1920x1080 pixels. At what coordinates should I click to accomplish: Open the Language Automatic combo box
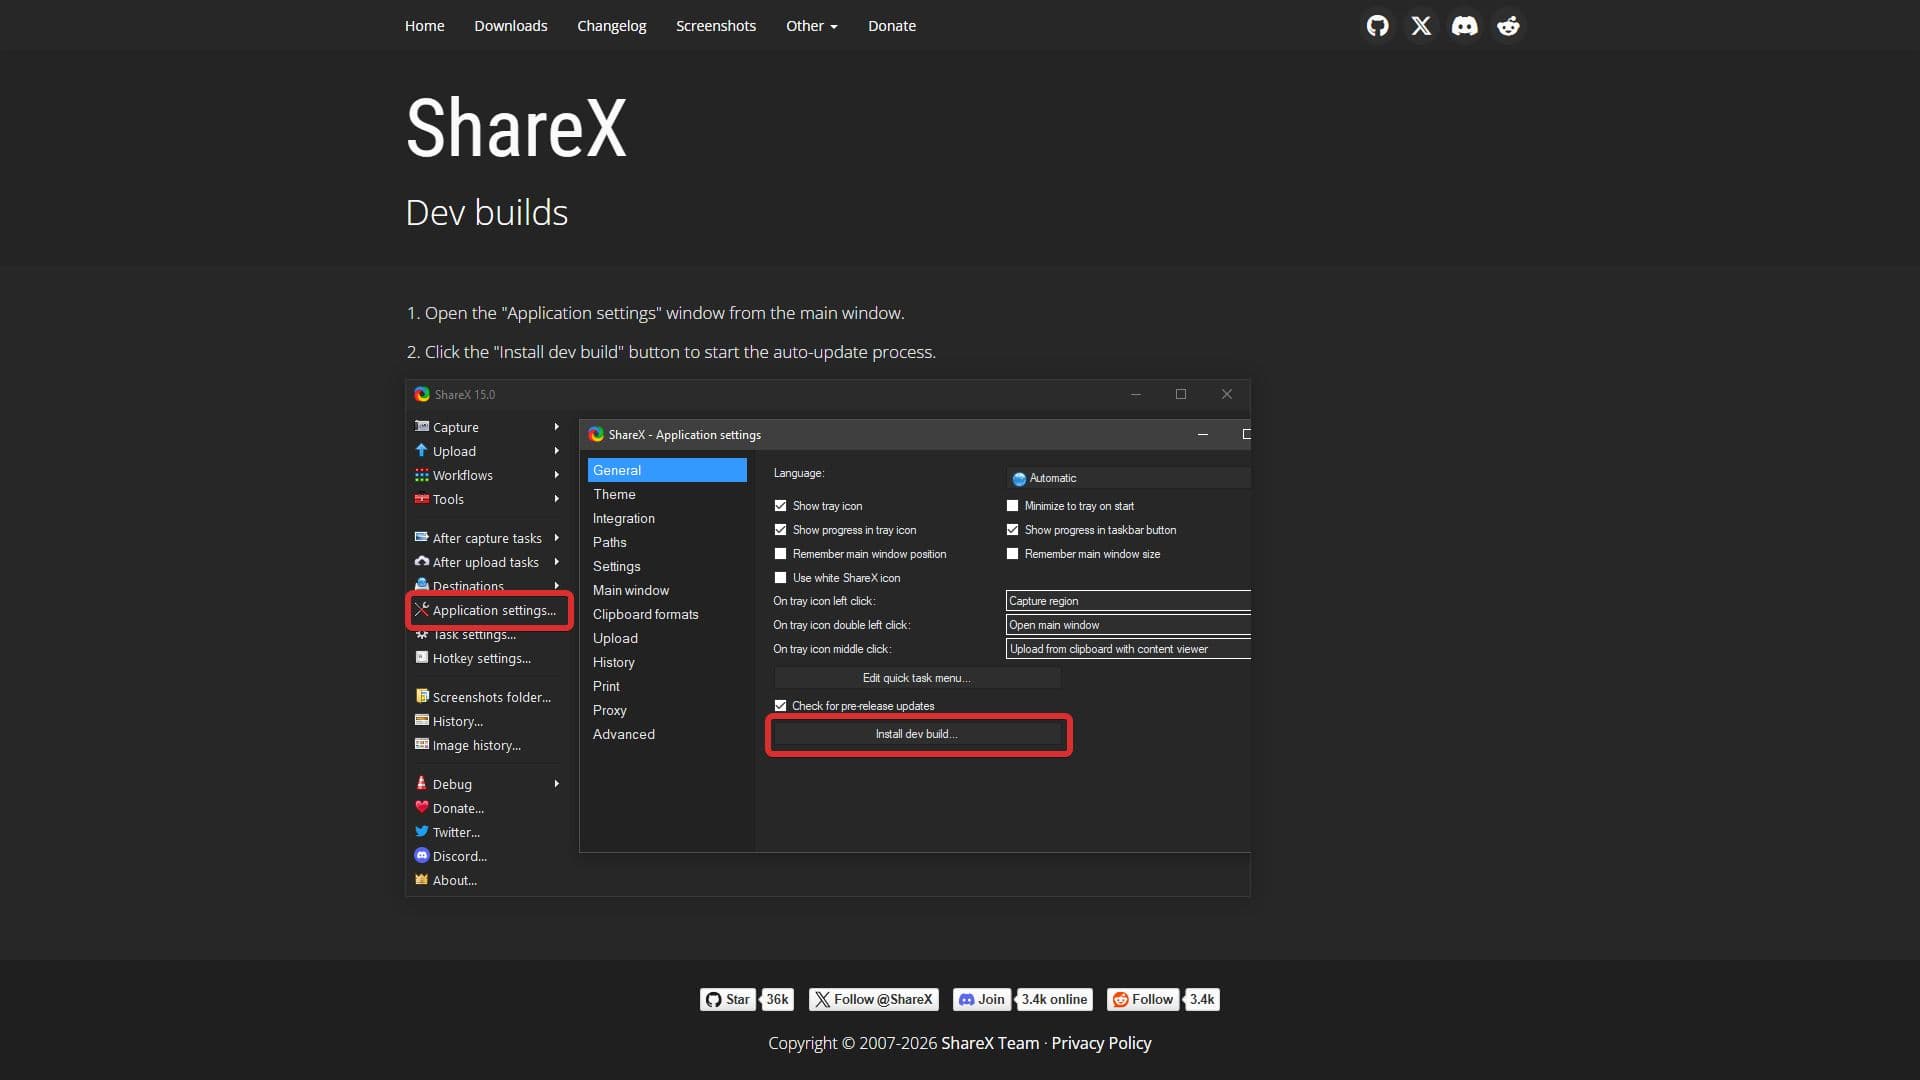pyautogui.click(x=1128, y=478)
